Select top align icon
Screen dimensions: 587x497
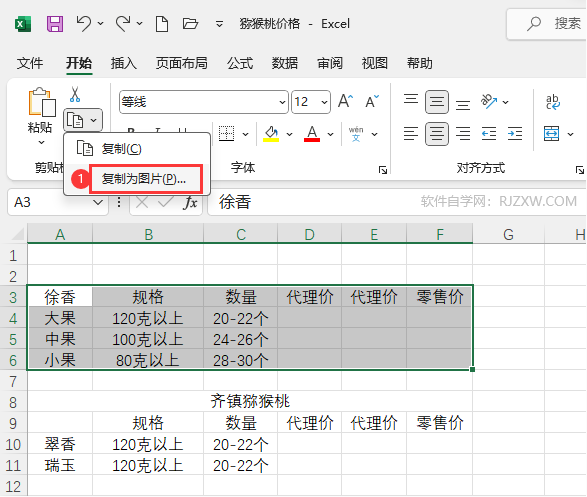pos(411,100)
